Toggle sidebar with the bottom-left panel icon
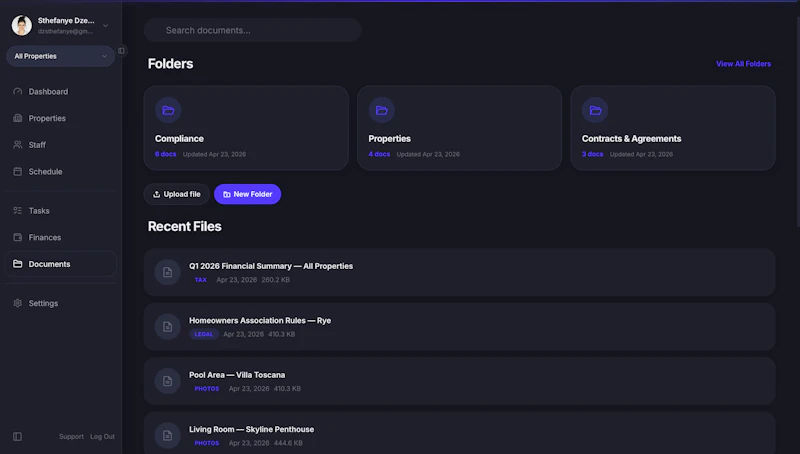The image size is (800, 454). point(17,437)
